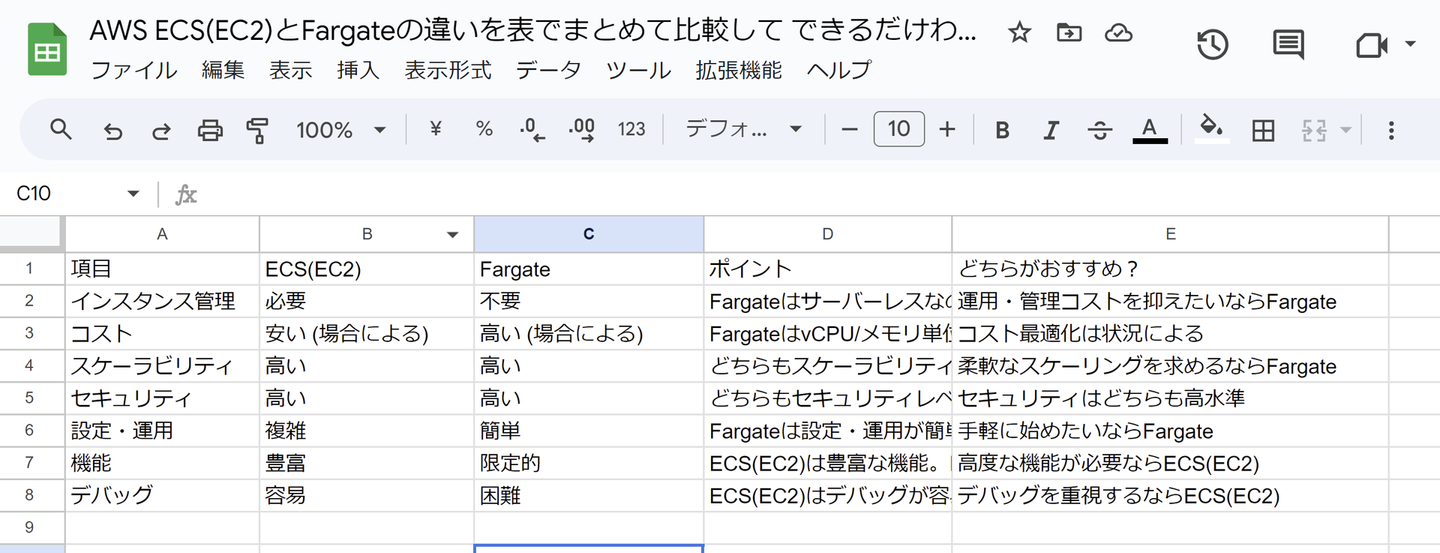This screenshot has height=553, width=1440.
Task: Click the move to folder icon
Action: tap(1068, 33)
